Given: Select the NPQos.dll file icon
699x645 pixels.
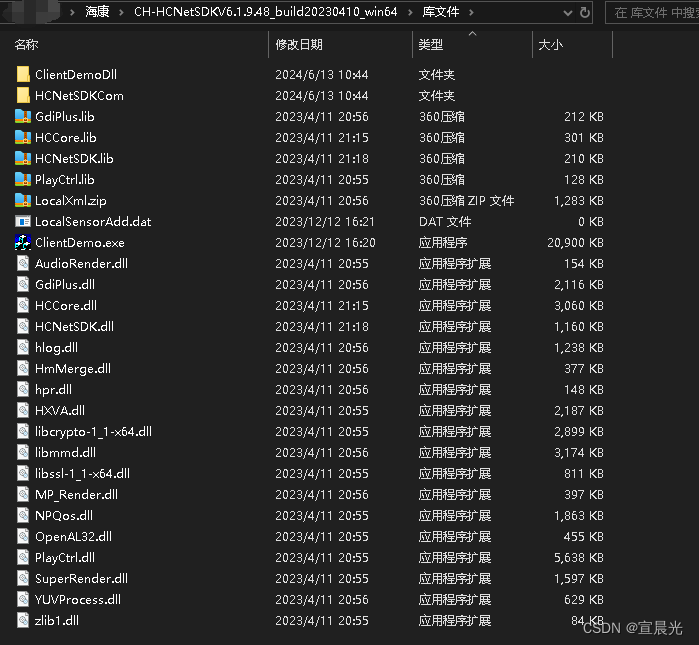Looking at the screenshot, I should point(23,515).
